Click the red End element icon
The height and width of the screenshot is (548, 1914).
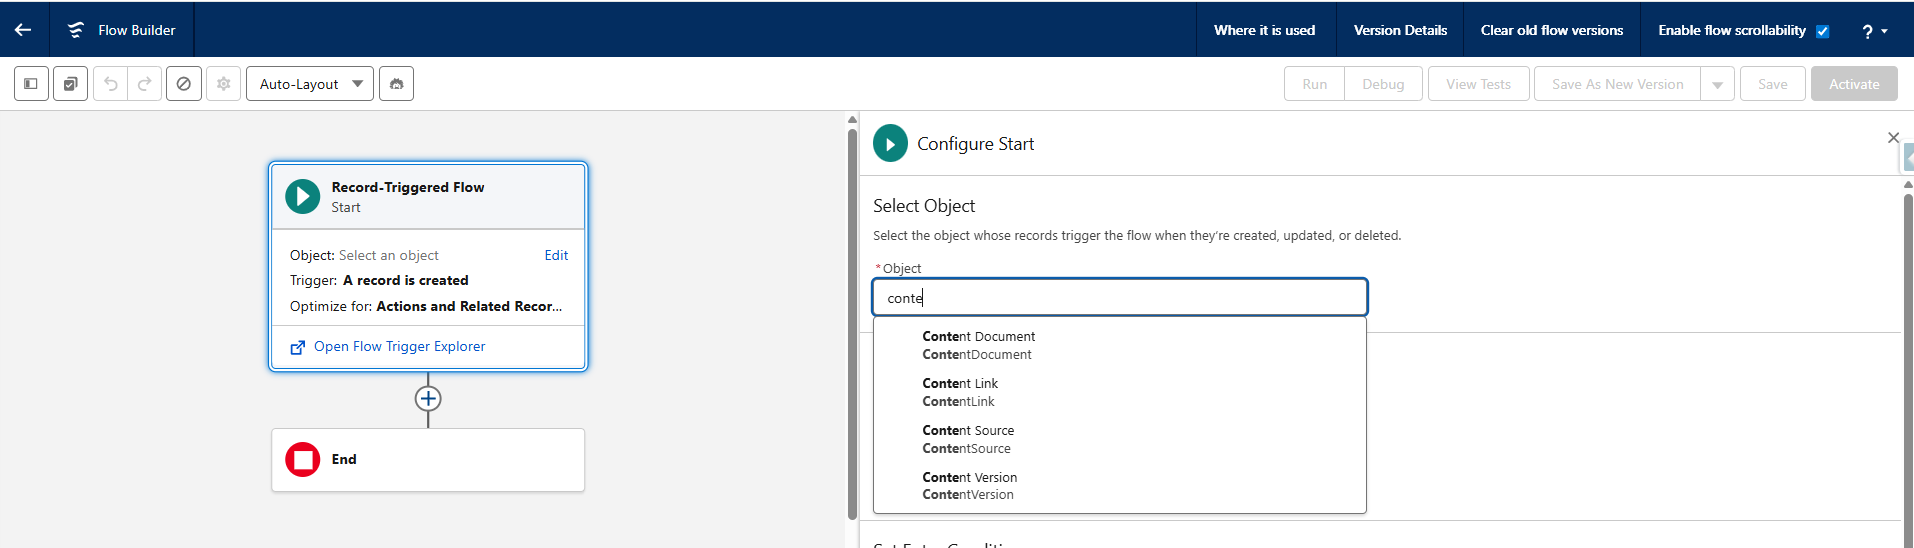tap(302, 460)
